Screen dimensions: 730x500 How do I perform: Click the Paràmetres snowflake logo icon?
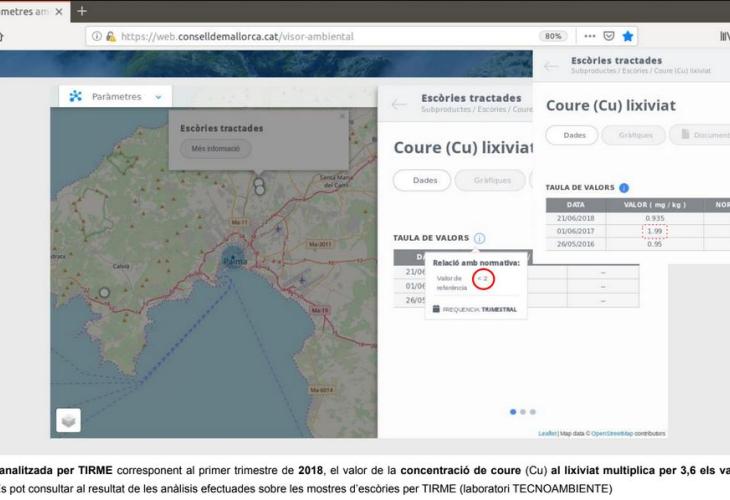pos(75,97)
